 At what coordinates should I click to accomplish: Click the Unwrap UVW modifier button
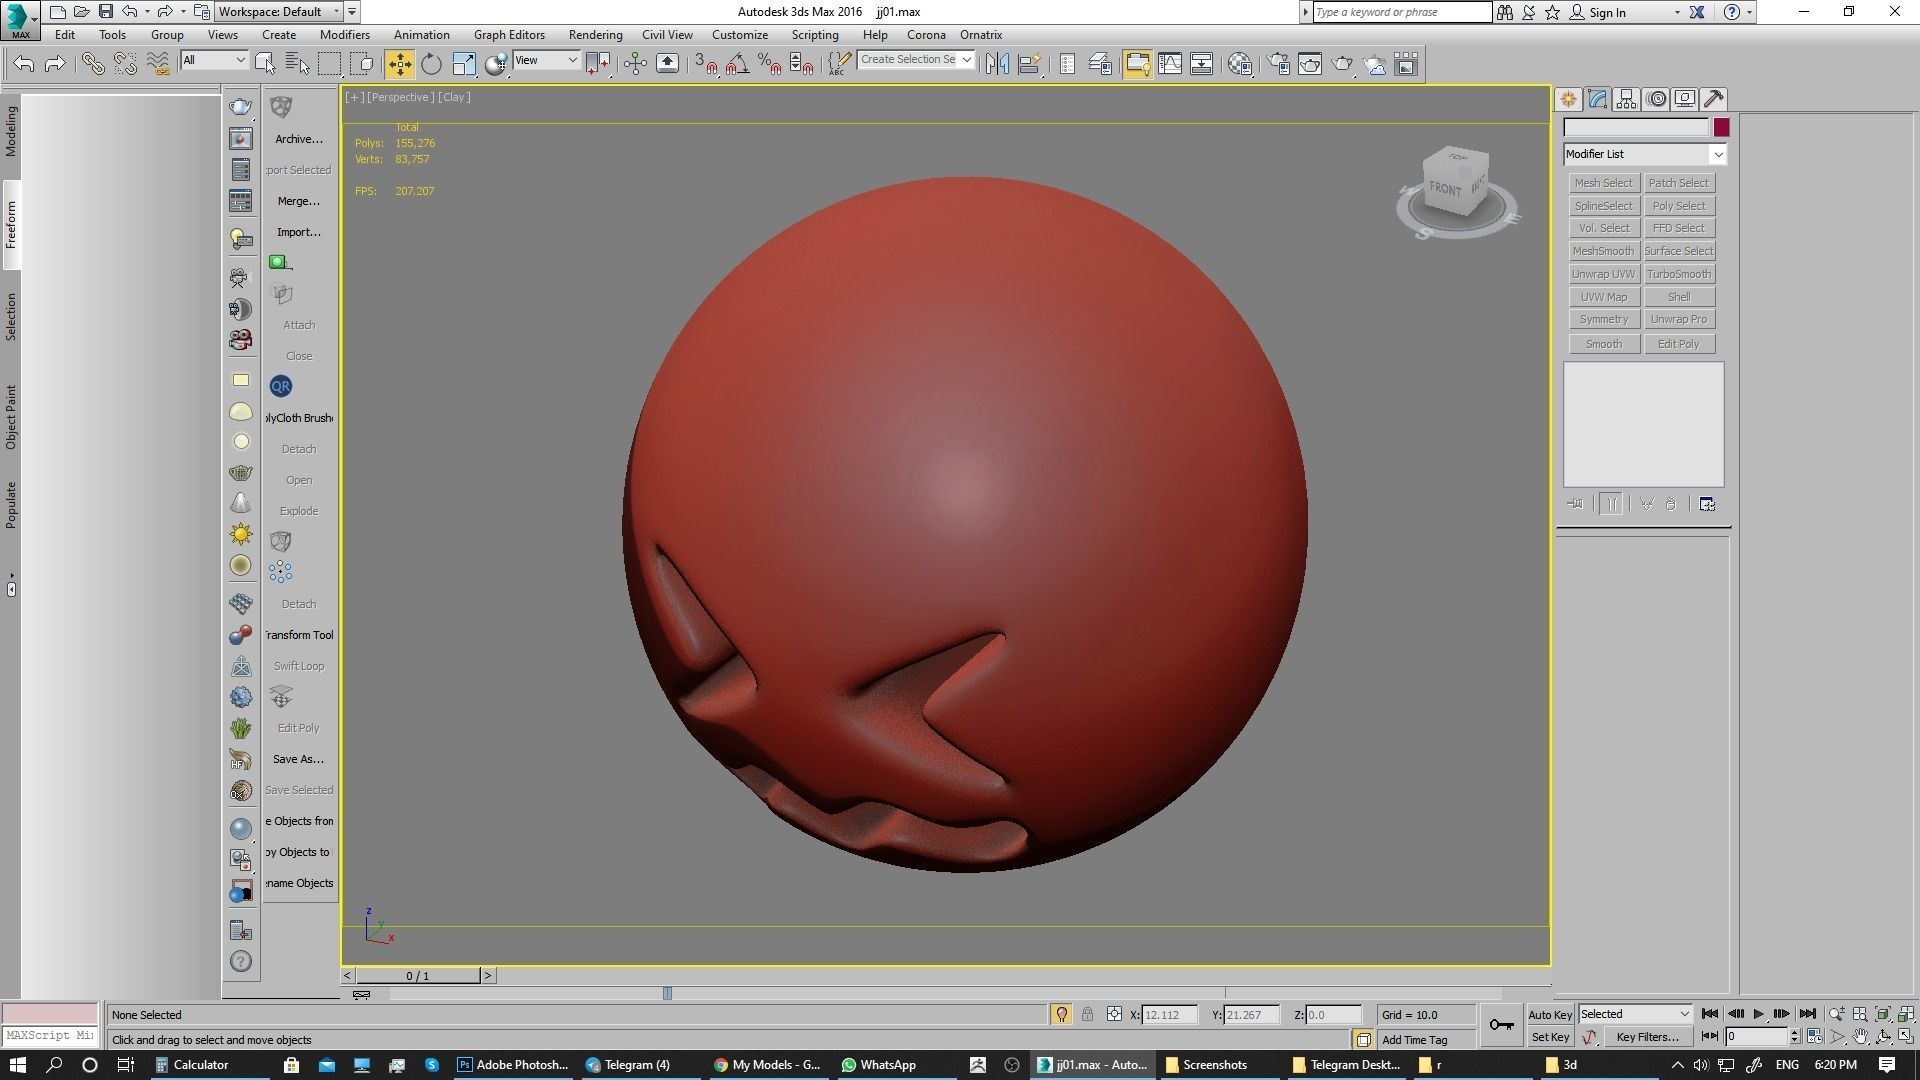click(x=1603, y=274)
